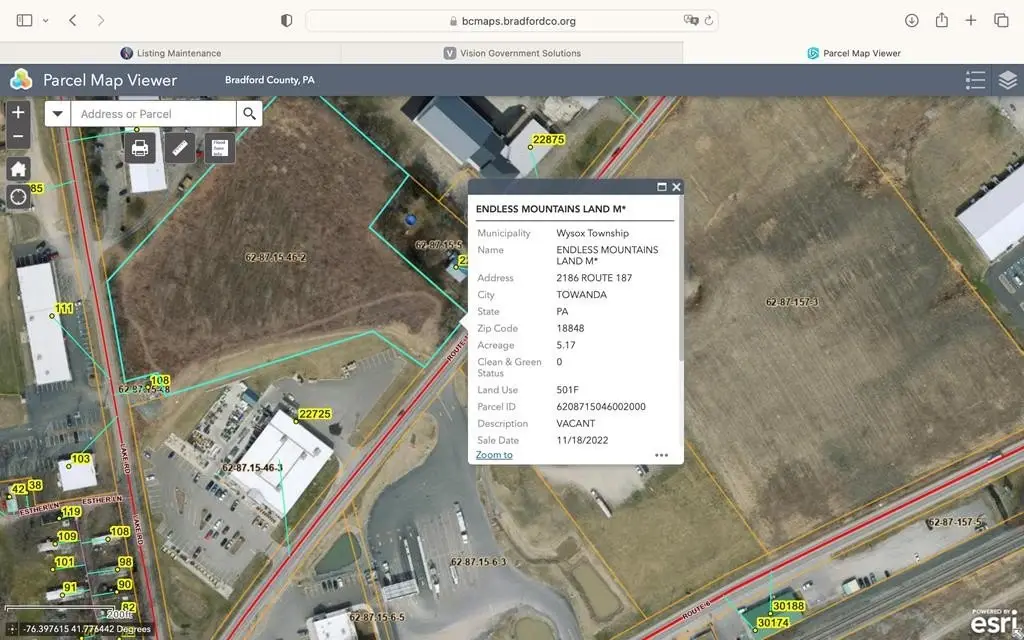Open the Layer List stack icon
The width and height of the screenshot is (1024, 640).
(x=1007, y=80)
